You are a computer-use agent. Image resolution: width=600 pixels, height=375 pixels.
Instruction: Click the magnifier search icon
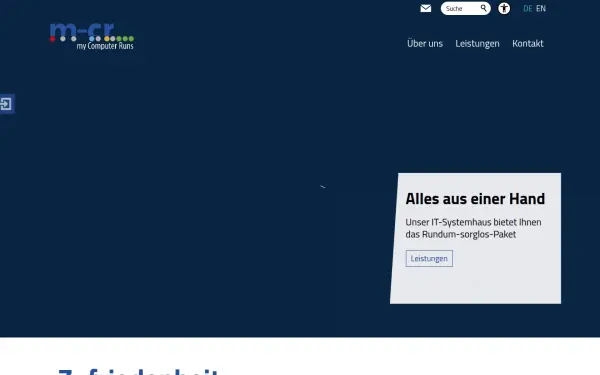(484, 8)
